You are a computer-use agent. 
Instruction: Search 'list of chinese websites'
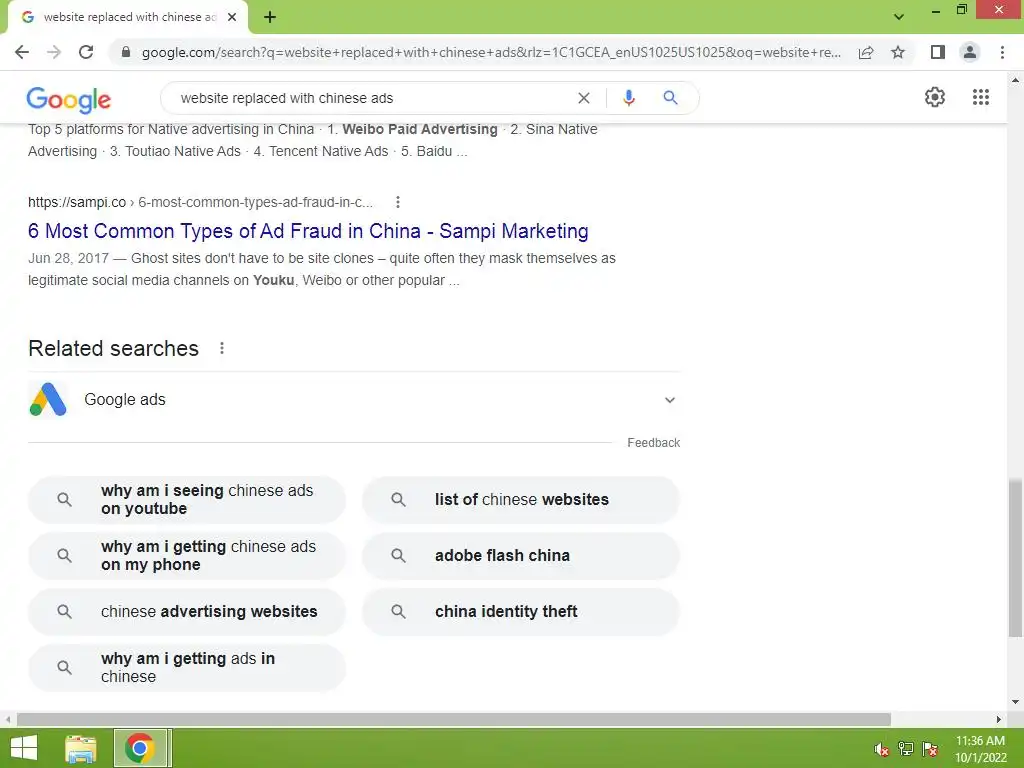(x=521, y=500)
